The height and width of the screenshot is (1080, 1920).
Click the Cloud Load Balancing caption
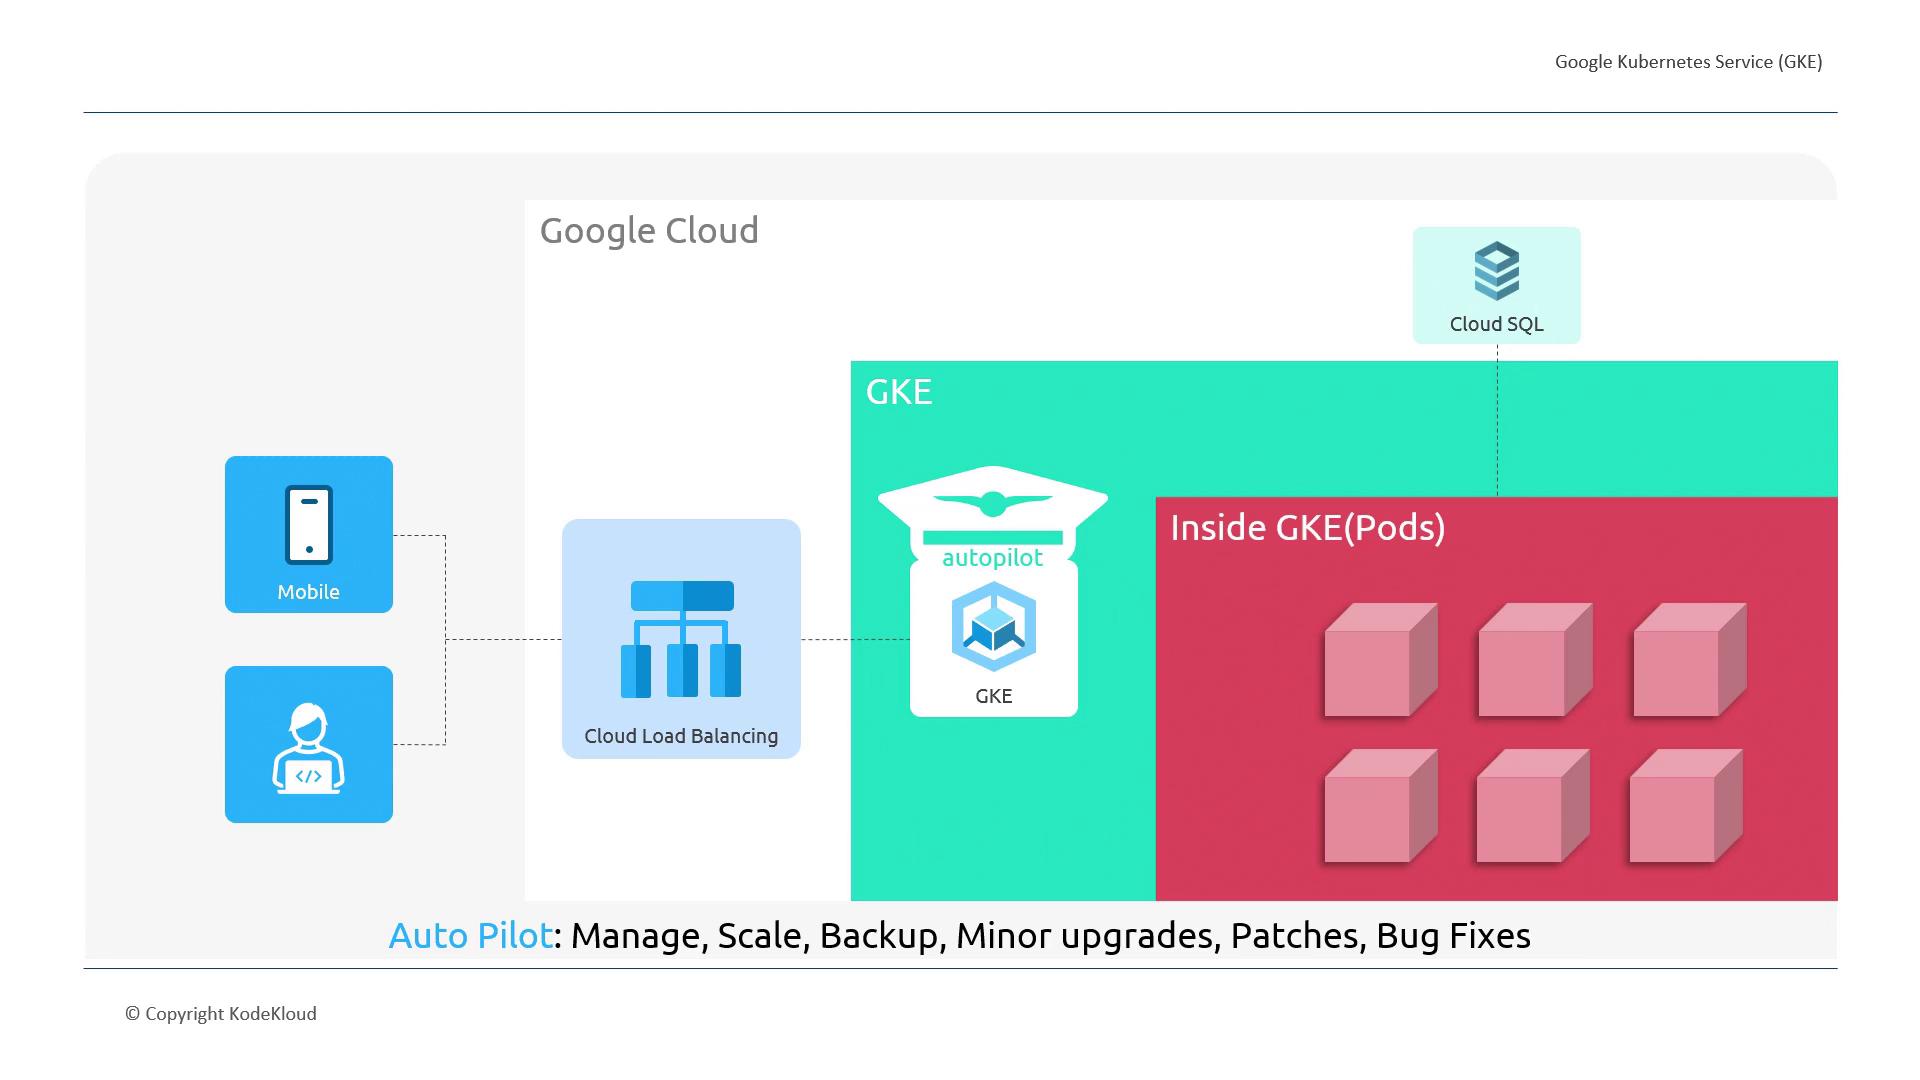[x=681, y=736]
